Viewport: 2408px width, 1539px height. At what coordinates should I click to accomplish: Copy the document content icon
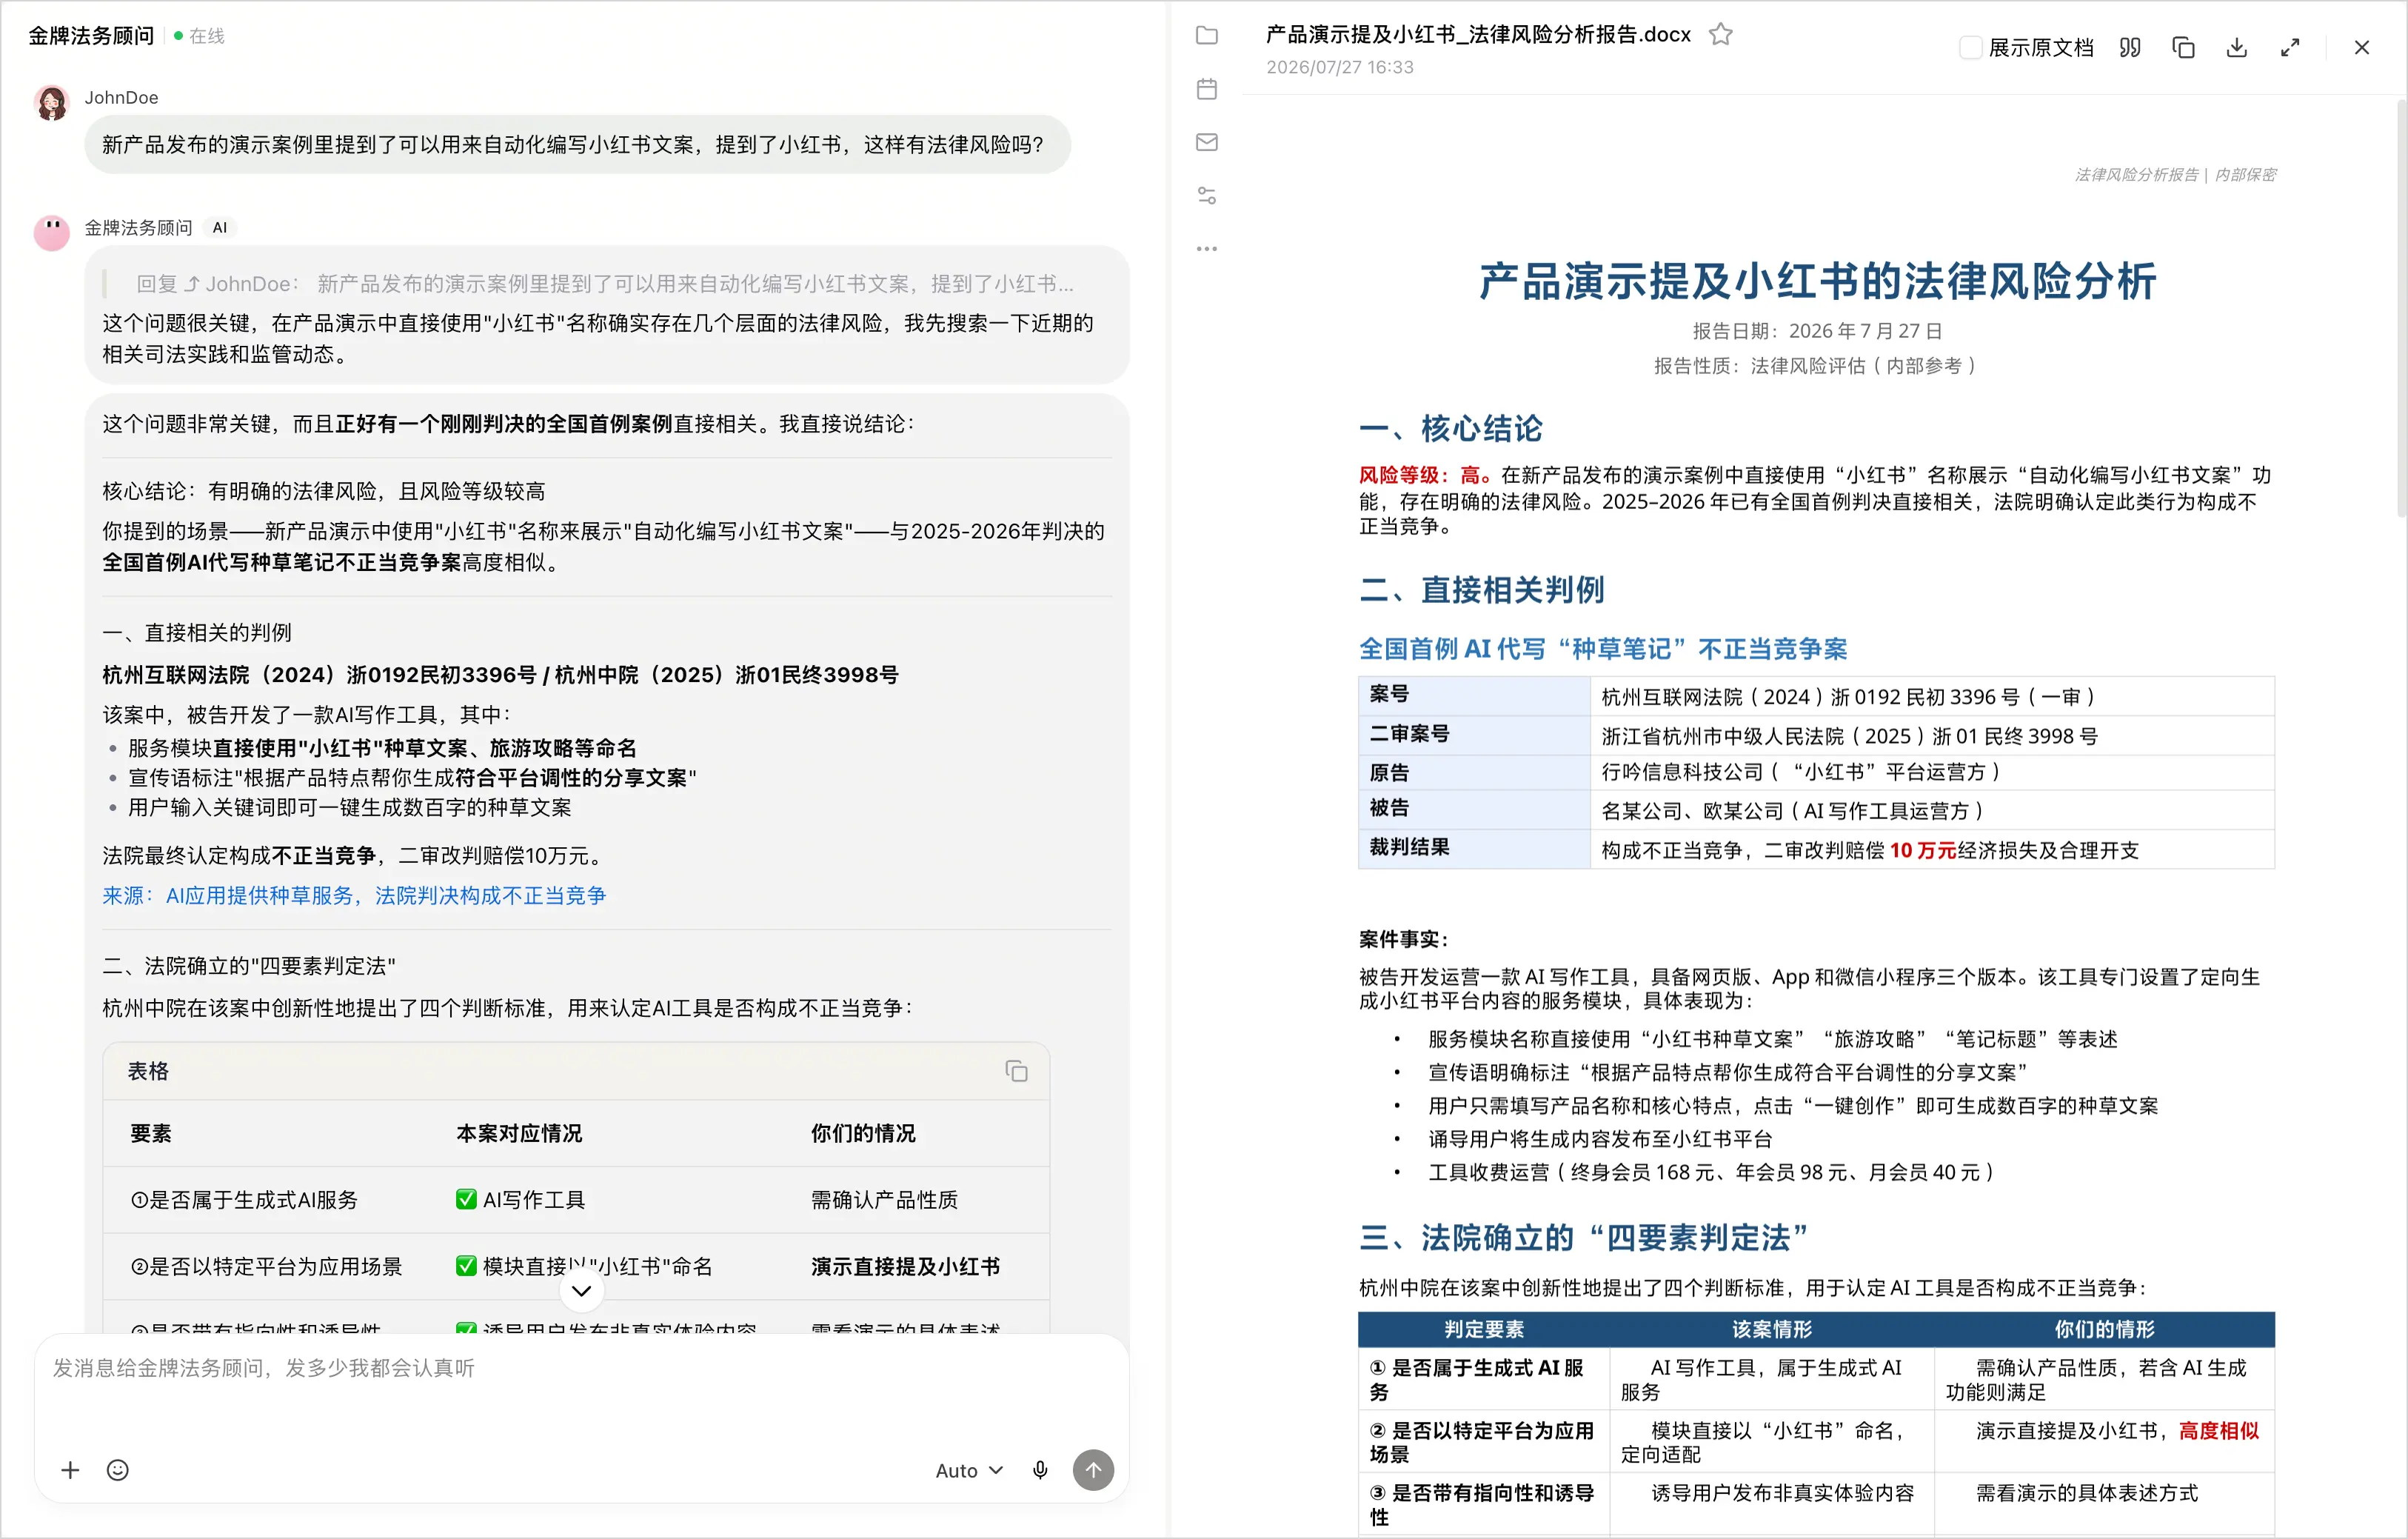click(x=2184, y=47)
